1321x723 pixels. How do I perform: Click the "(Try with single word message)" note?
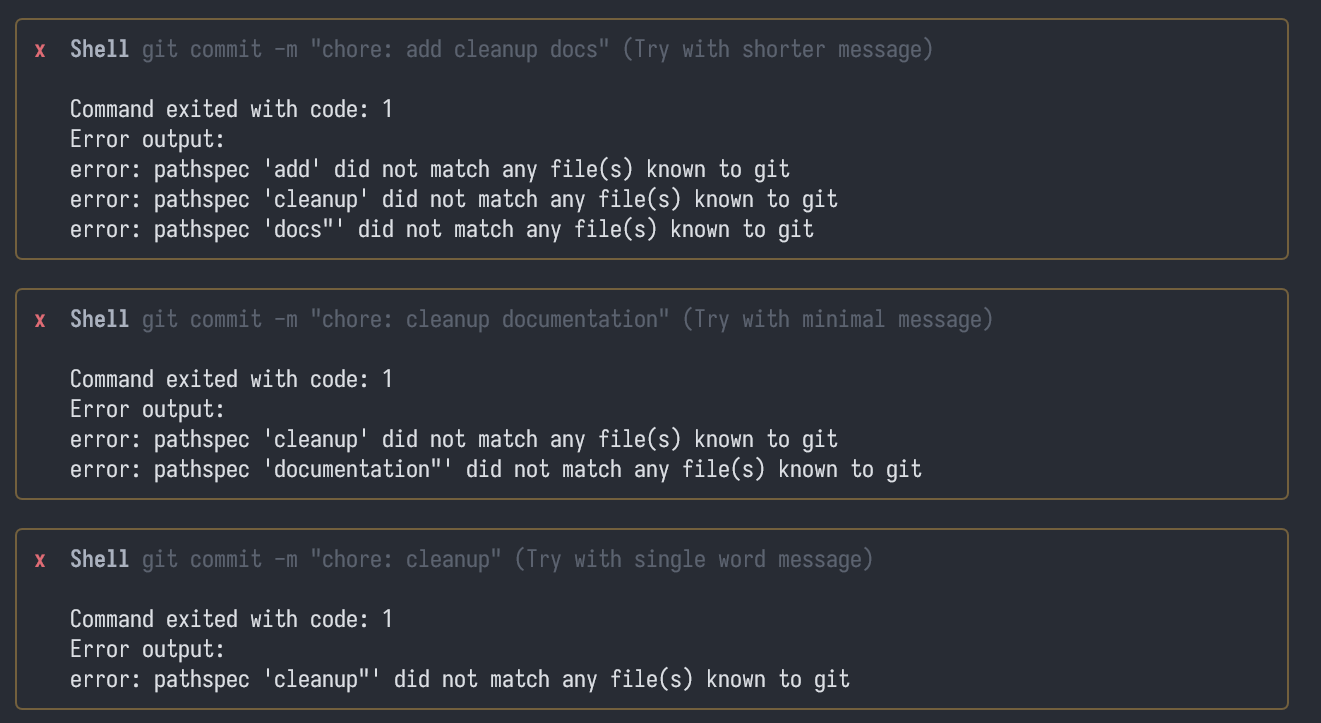tap(693, 559)
